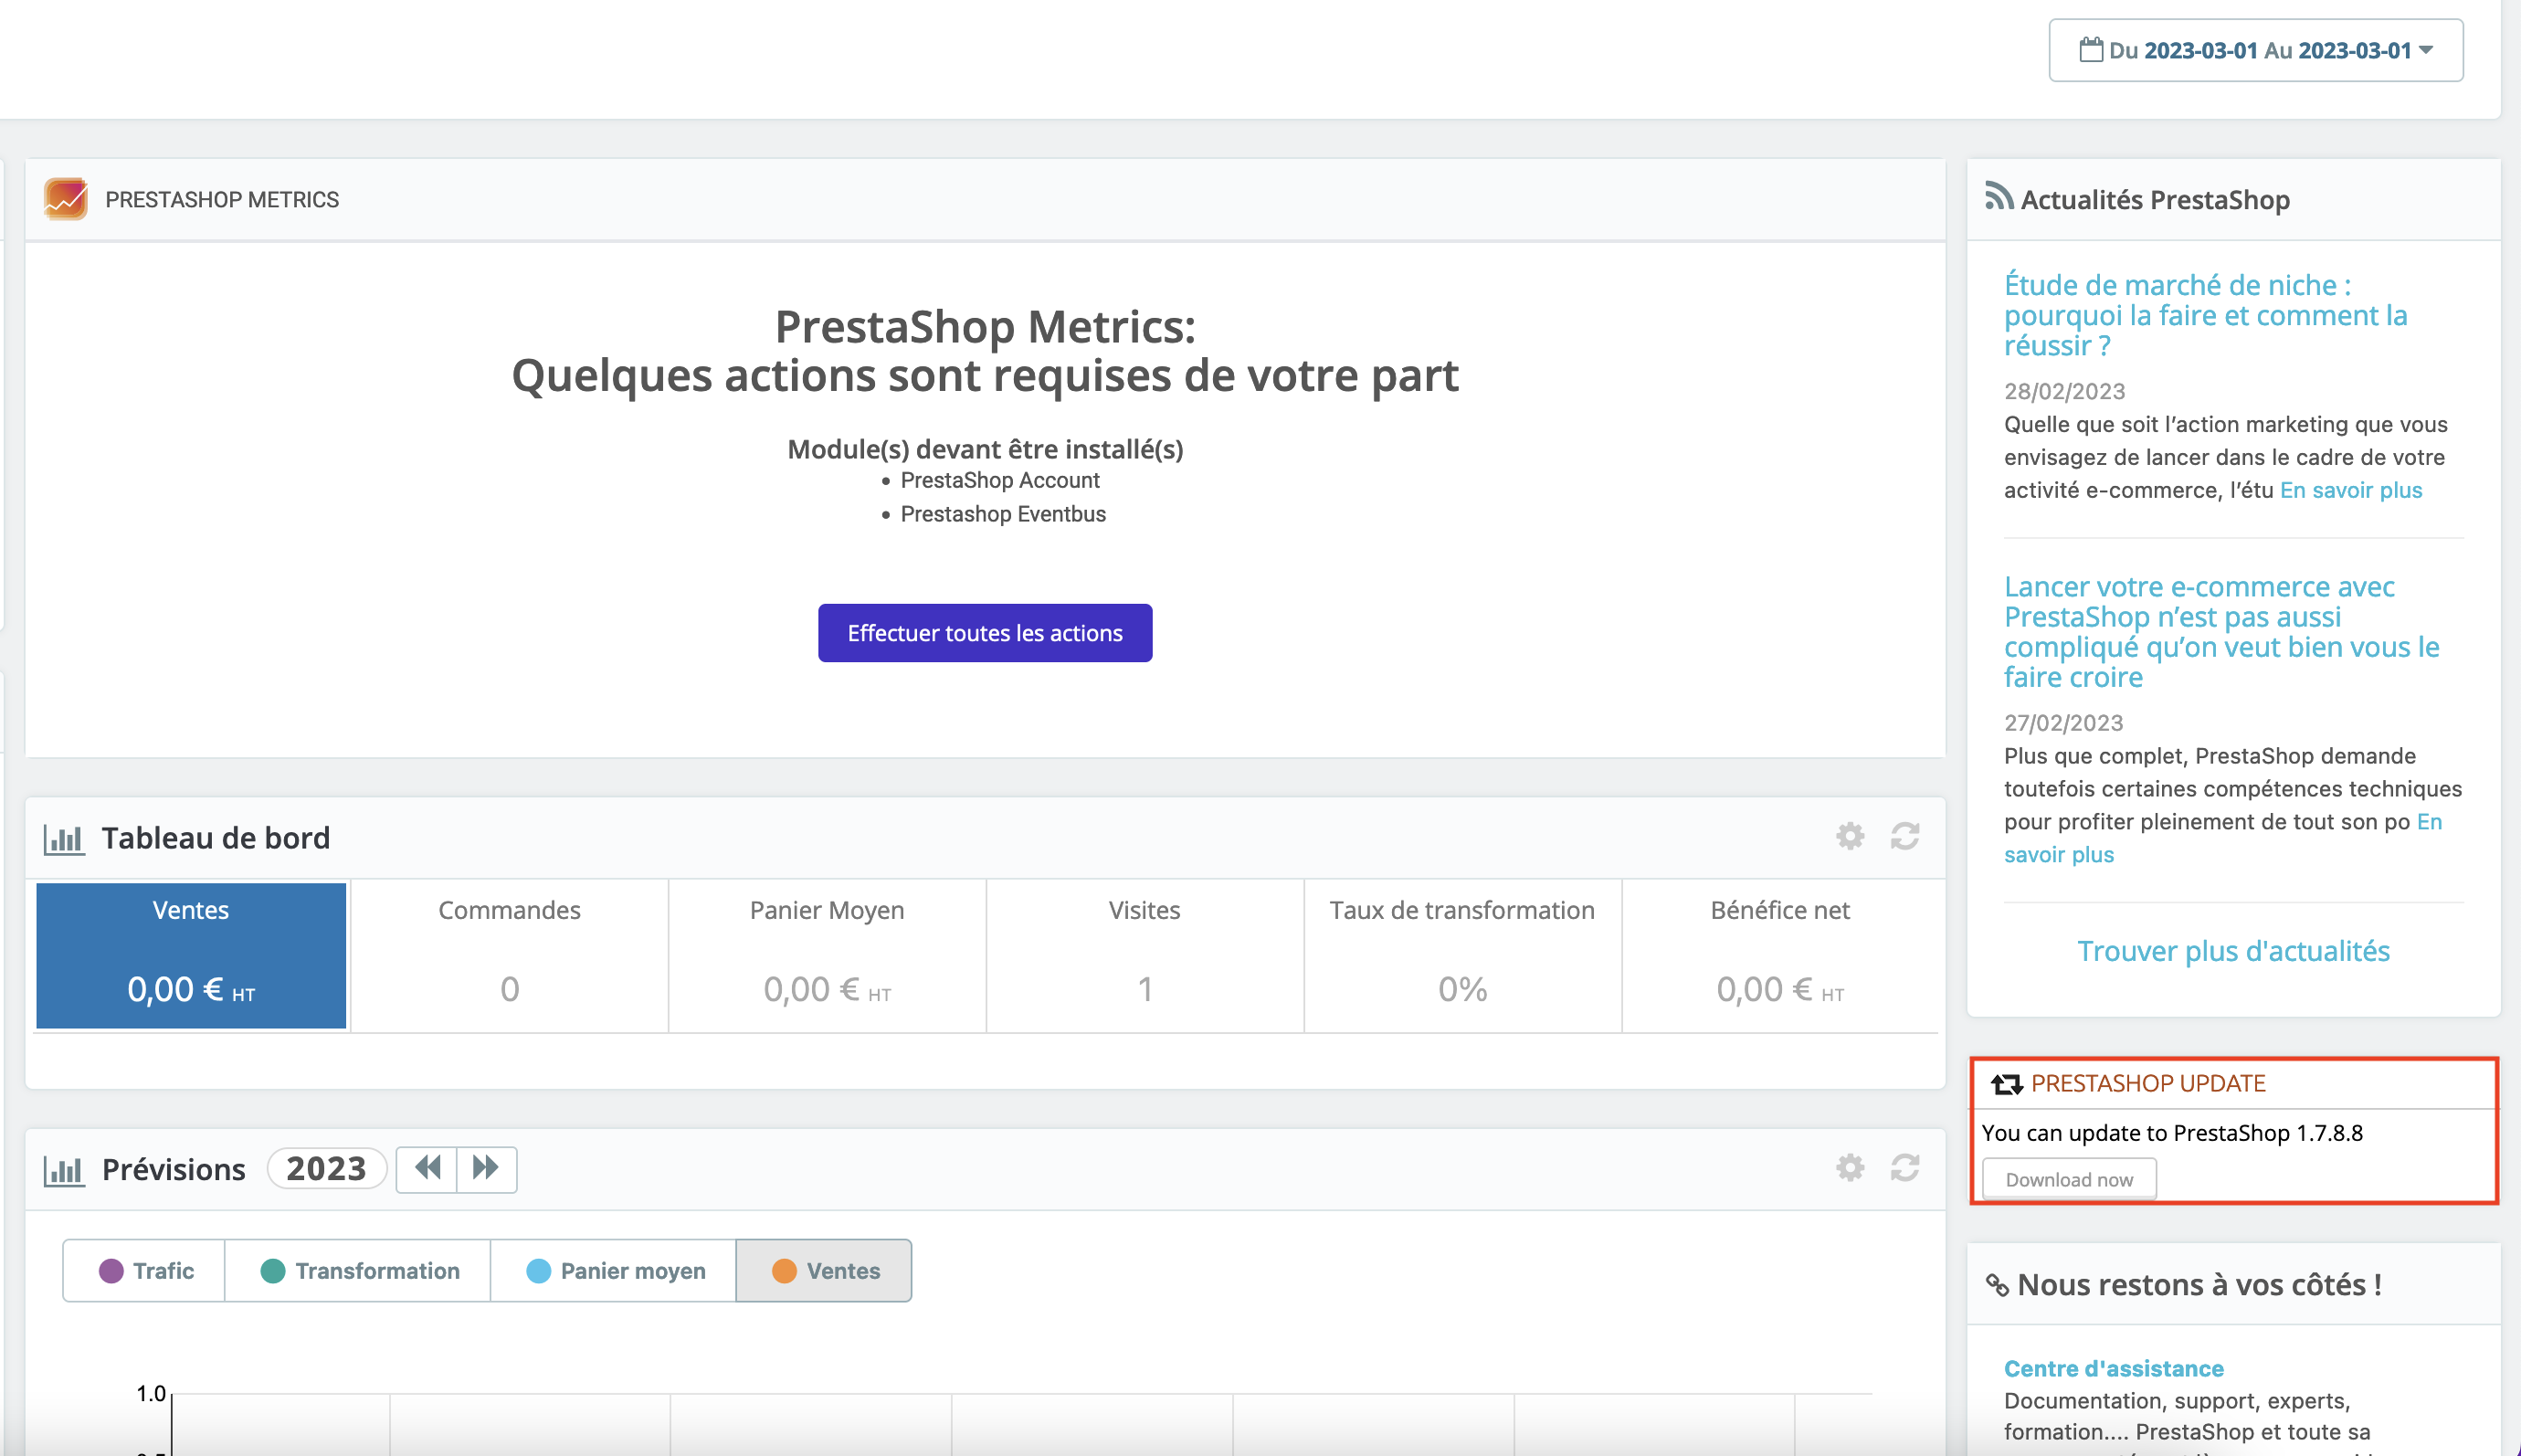Open the date range picker dropdown
Viewport: 2521px width, 1456px height.
tap(2255, 50)
